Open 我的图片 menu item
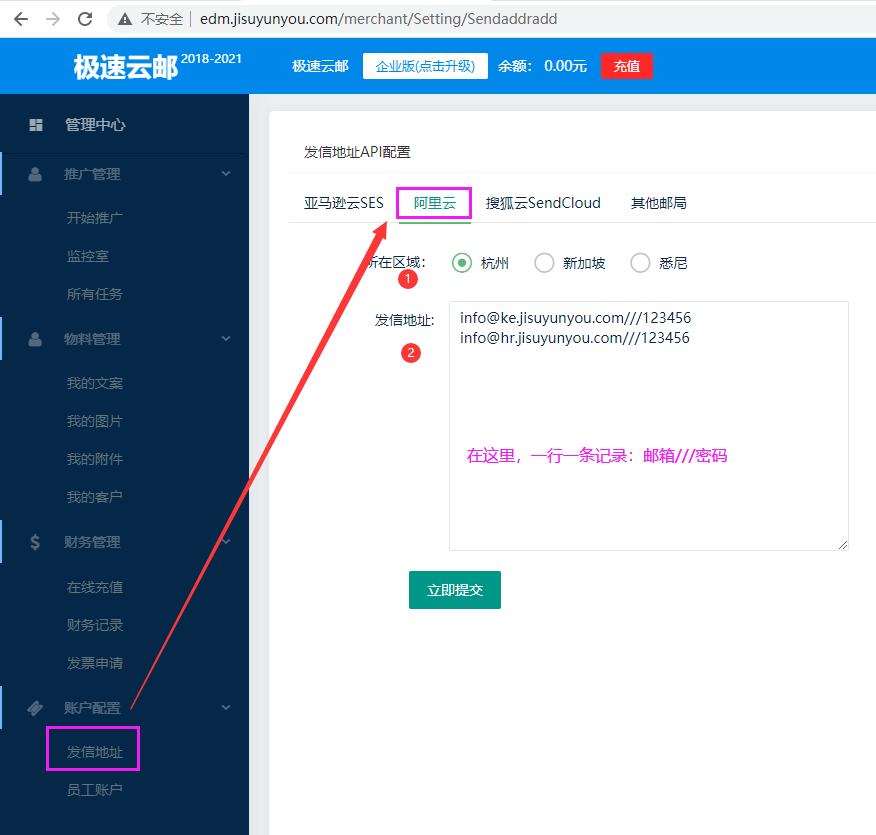Image resolution: width=876 pixels, height=835 pixels. [x=95, y=421]
